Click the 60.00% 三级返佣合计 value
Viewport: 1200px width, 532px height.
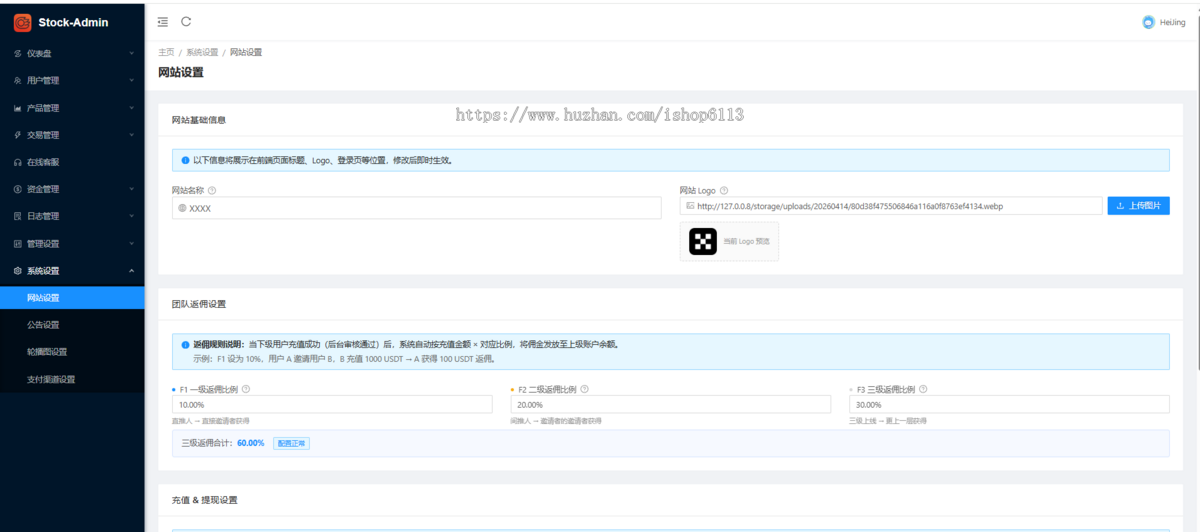[251, 443]
